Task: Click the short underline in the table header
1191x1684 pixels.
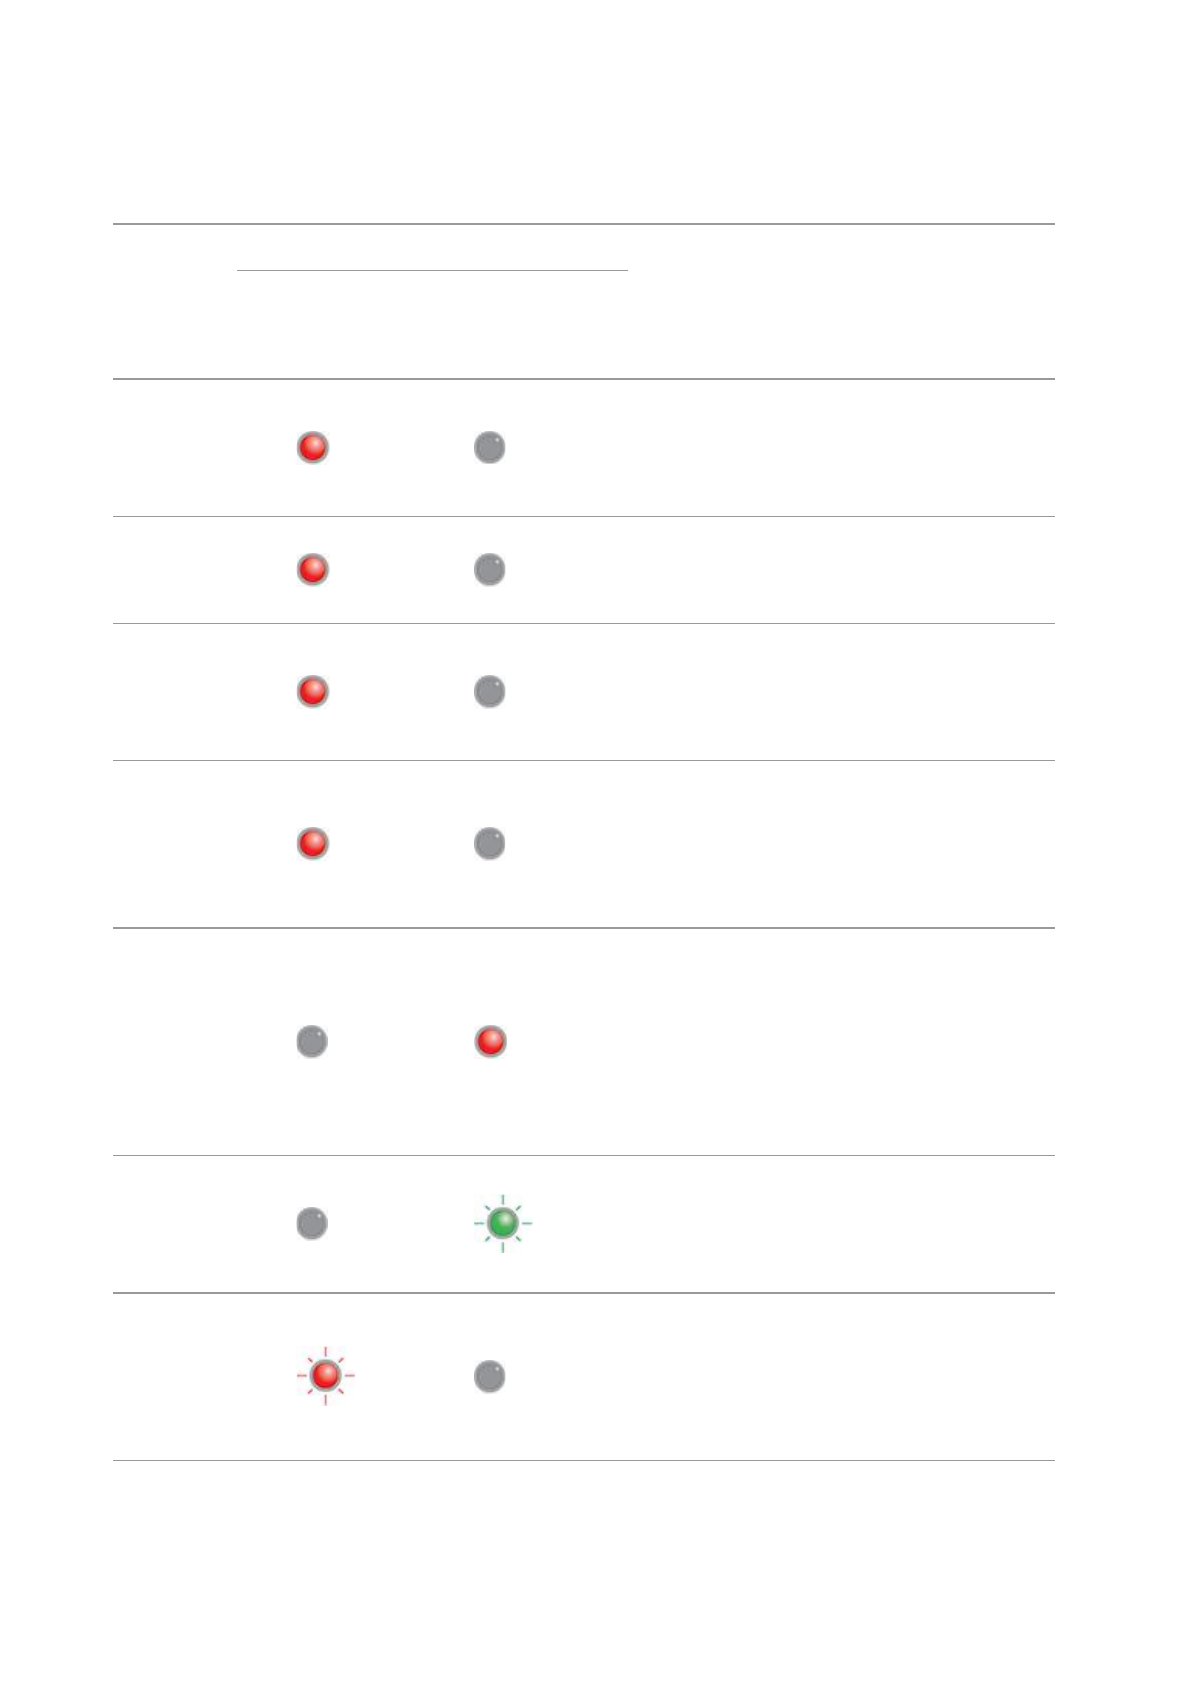Action: 432,270
